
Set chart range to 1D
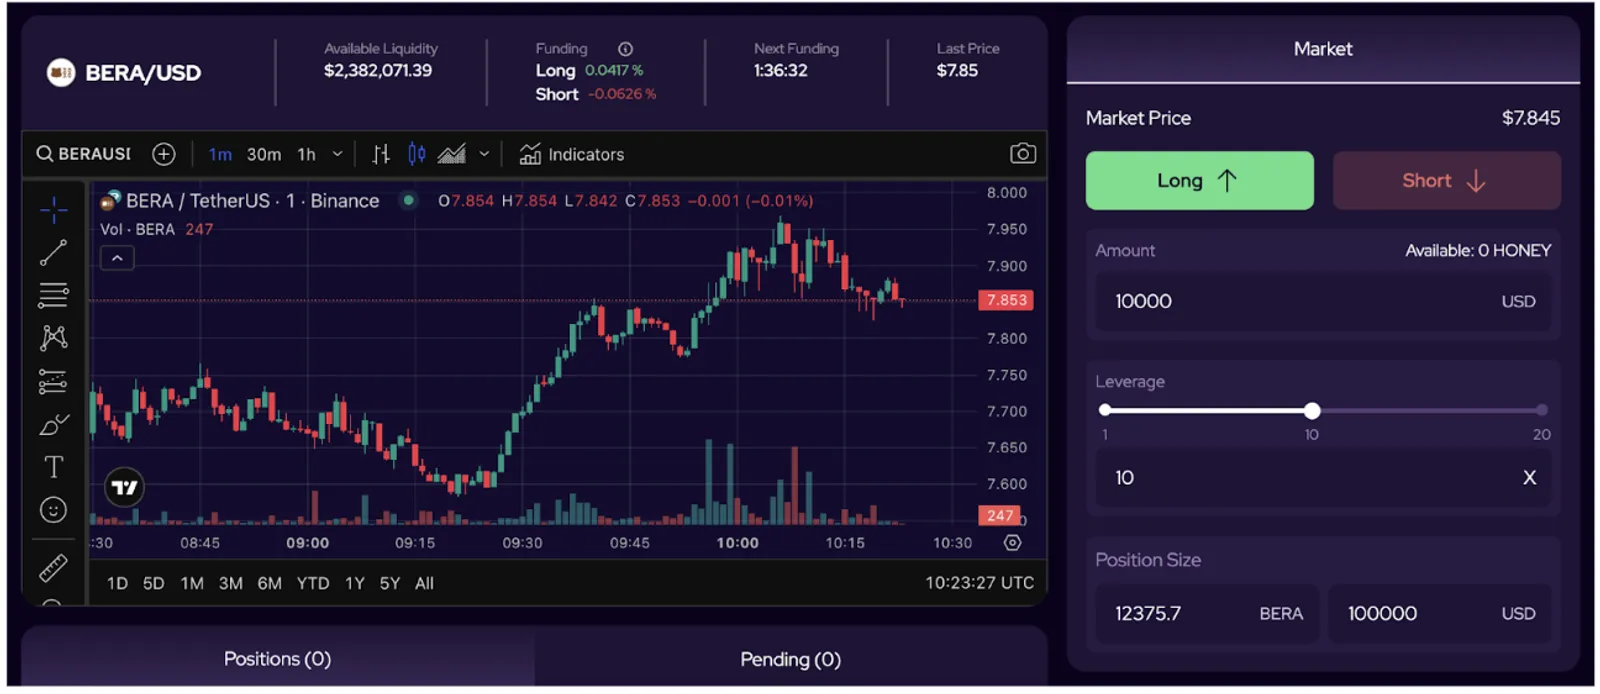[117, 583]
